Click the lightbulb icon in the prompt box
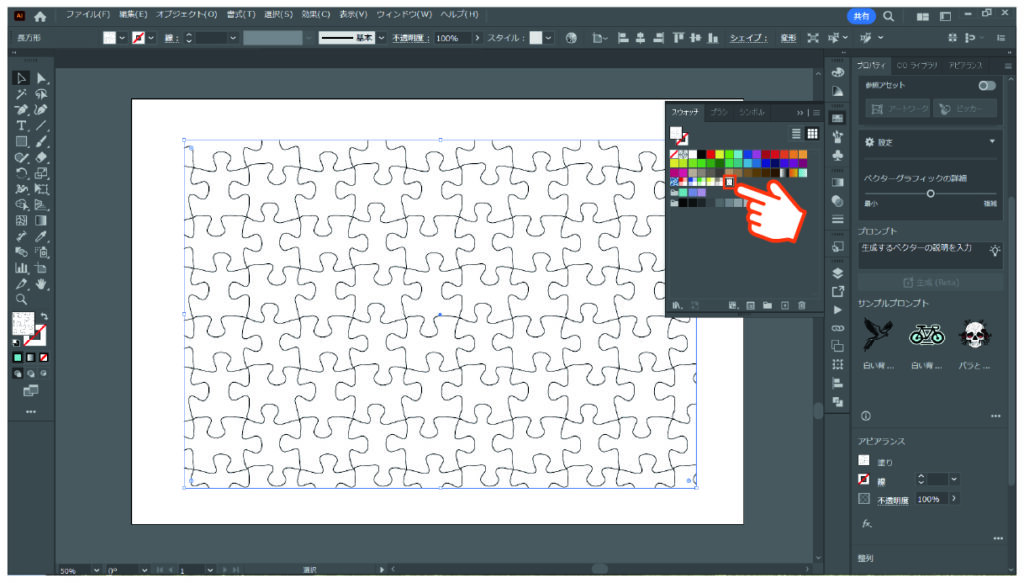Screen dimensions: 1024x583 [994, 250]
